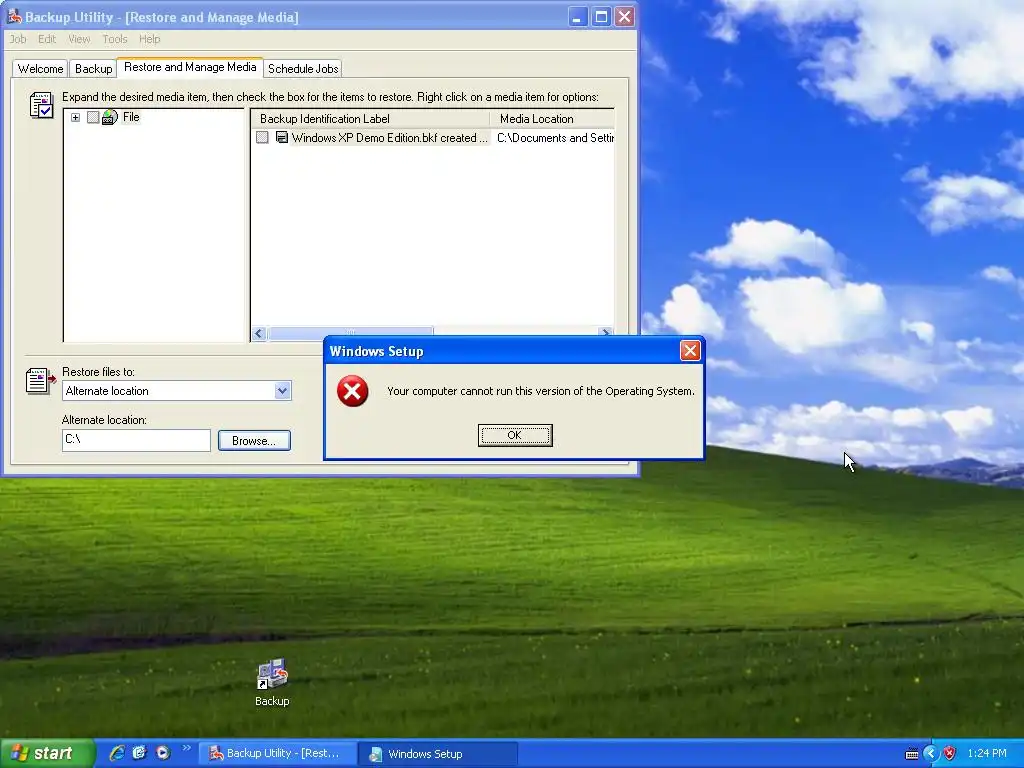Open the Tools menu
Viewport: 1024px width, 768px height.
(x=115, y=39)
